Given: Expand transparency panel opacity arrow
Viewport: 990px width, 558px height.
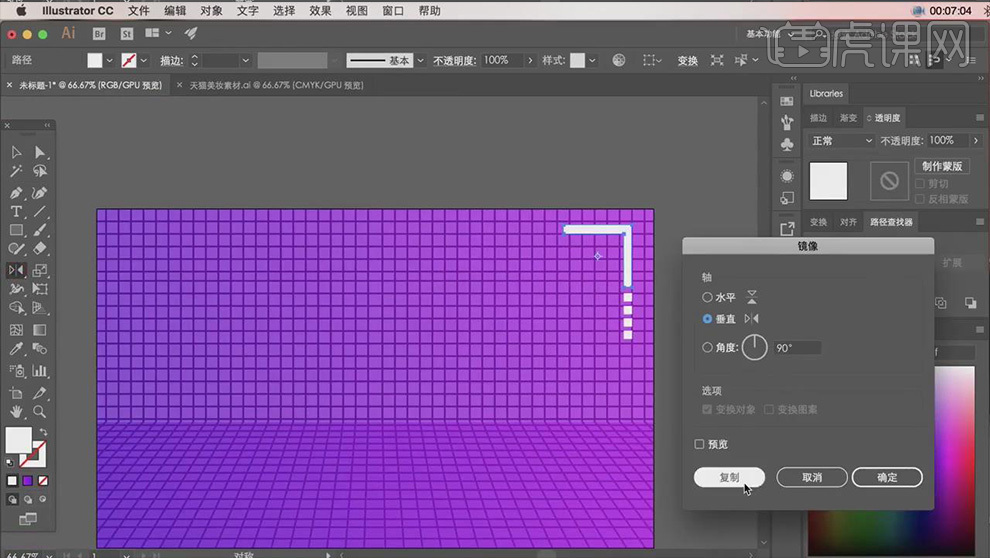Looking at the screenshot, I should coord(976,141).
